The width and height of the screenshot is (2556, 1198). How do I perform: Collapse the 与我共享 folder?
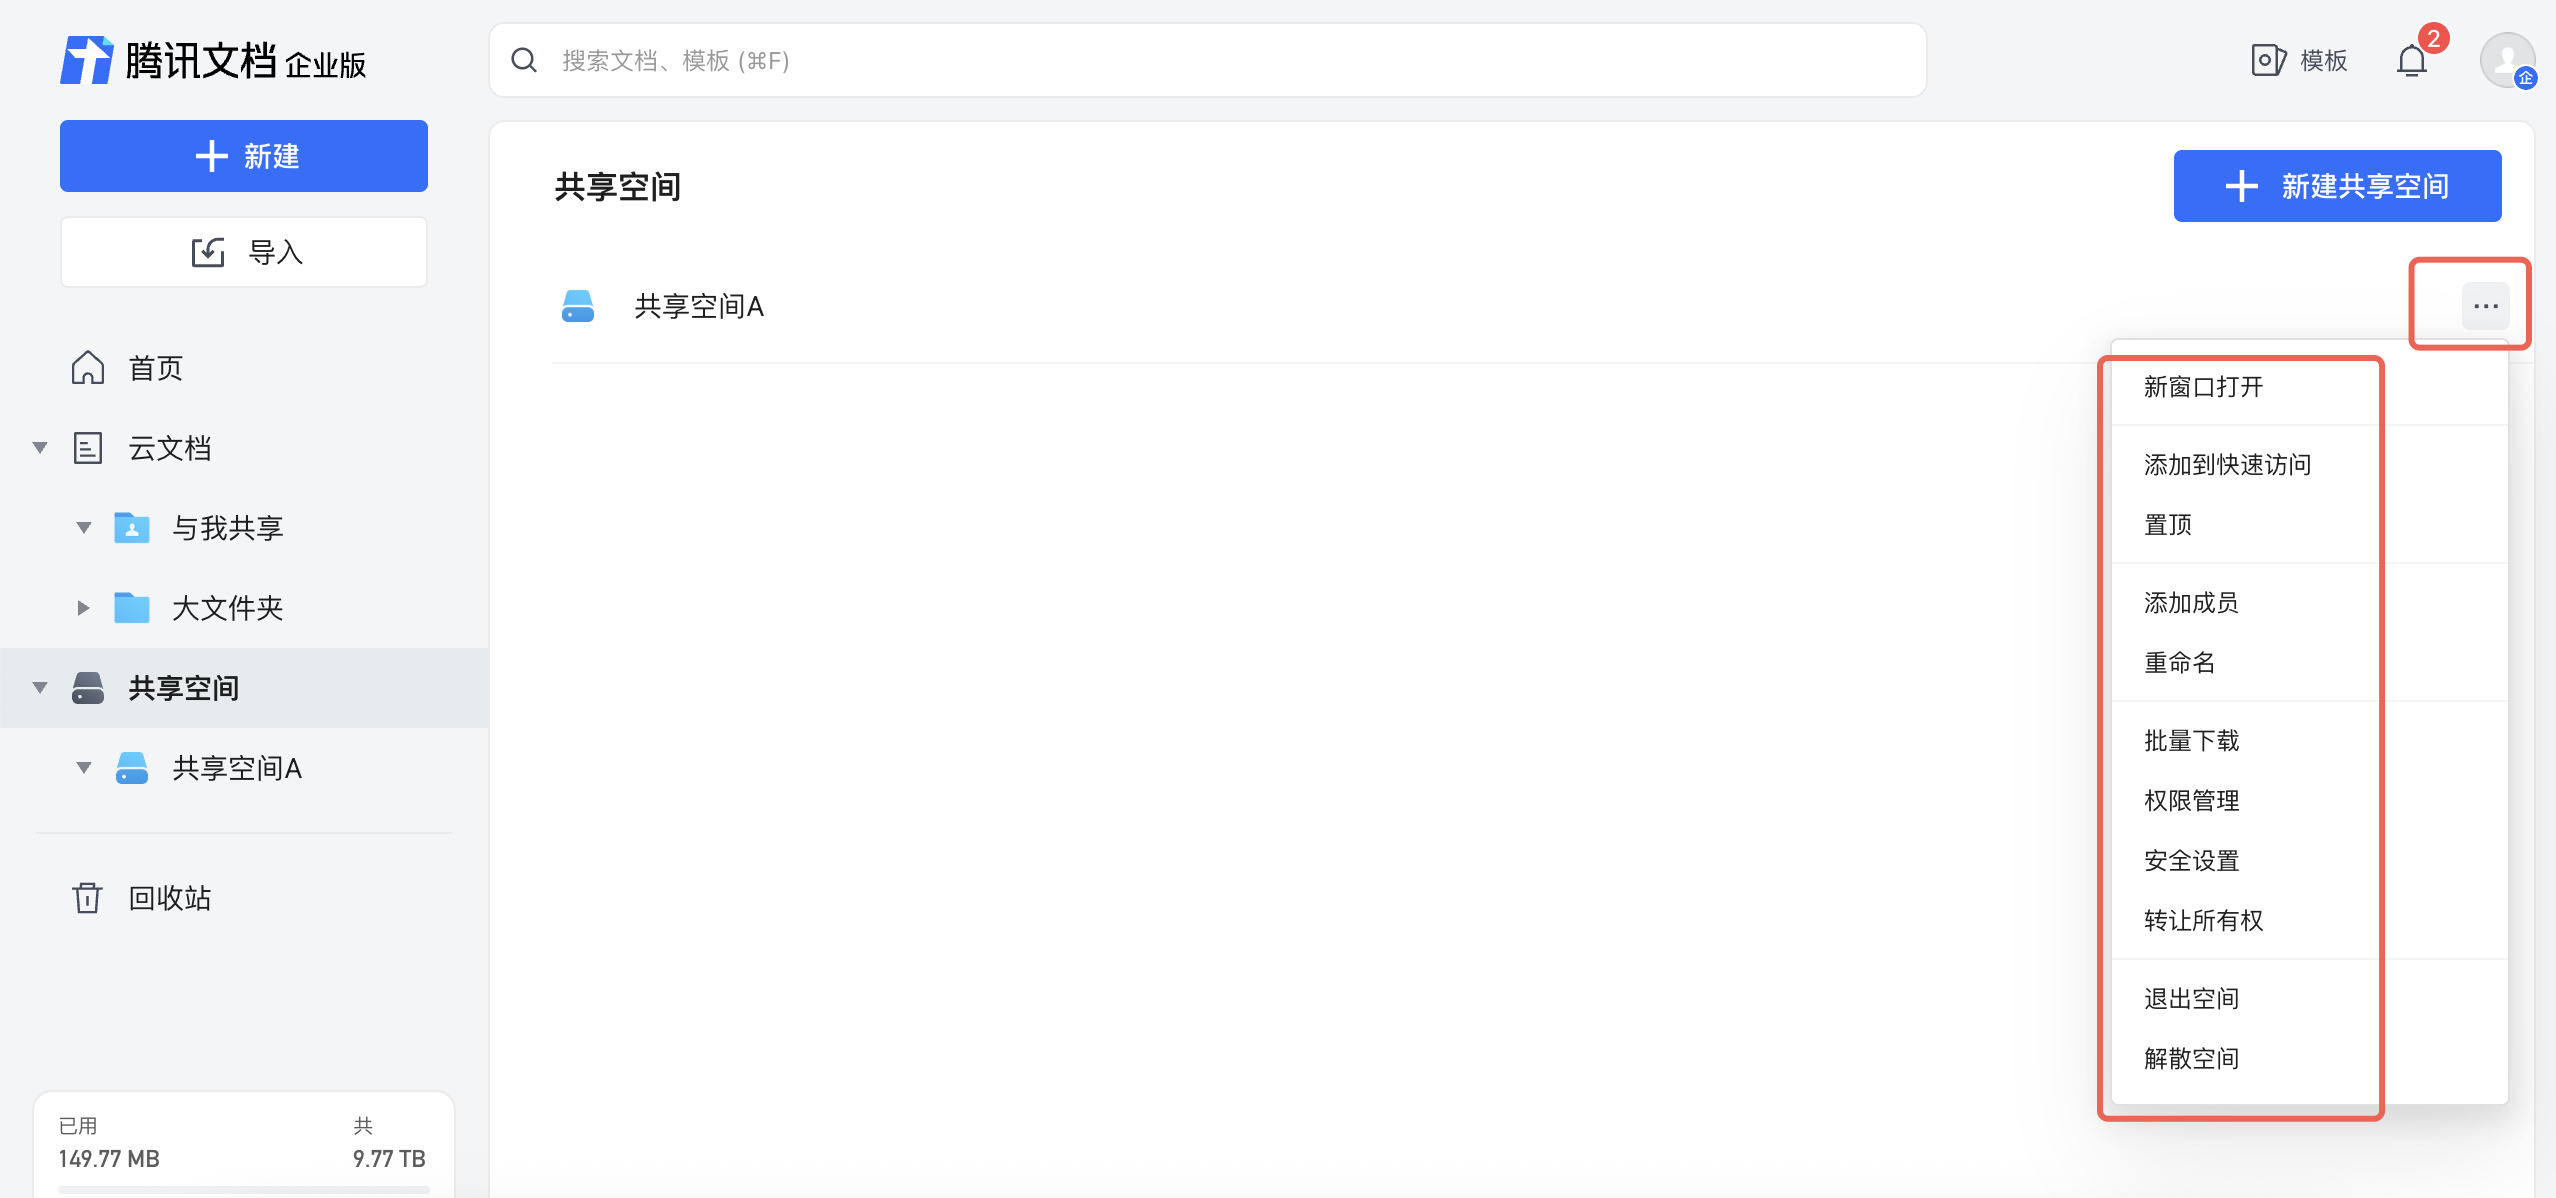pos(84,528)
